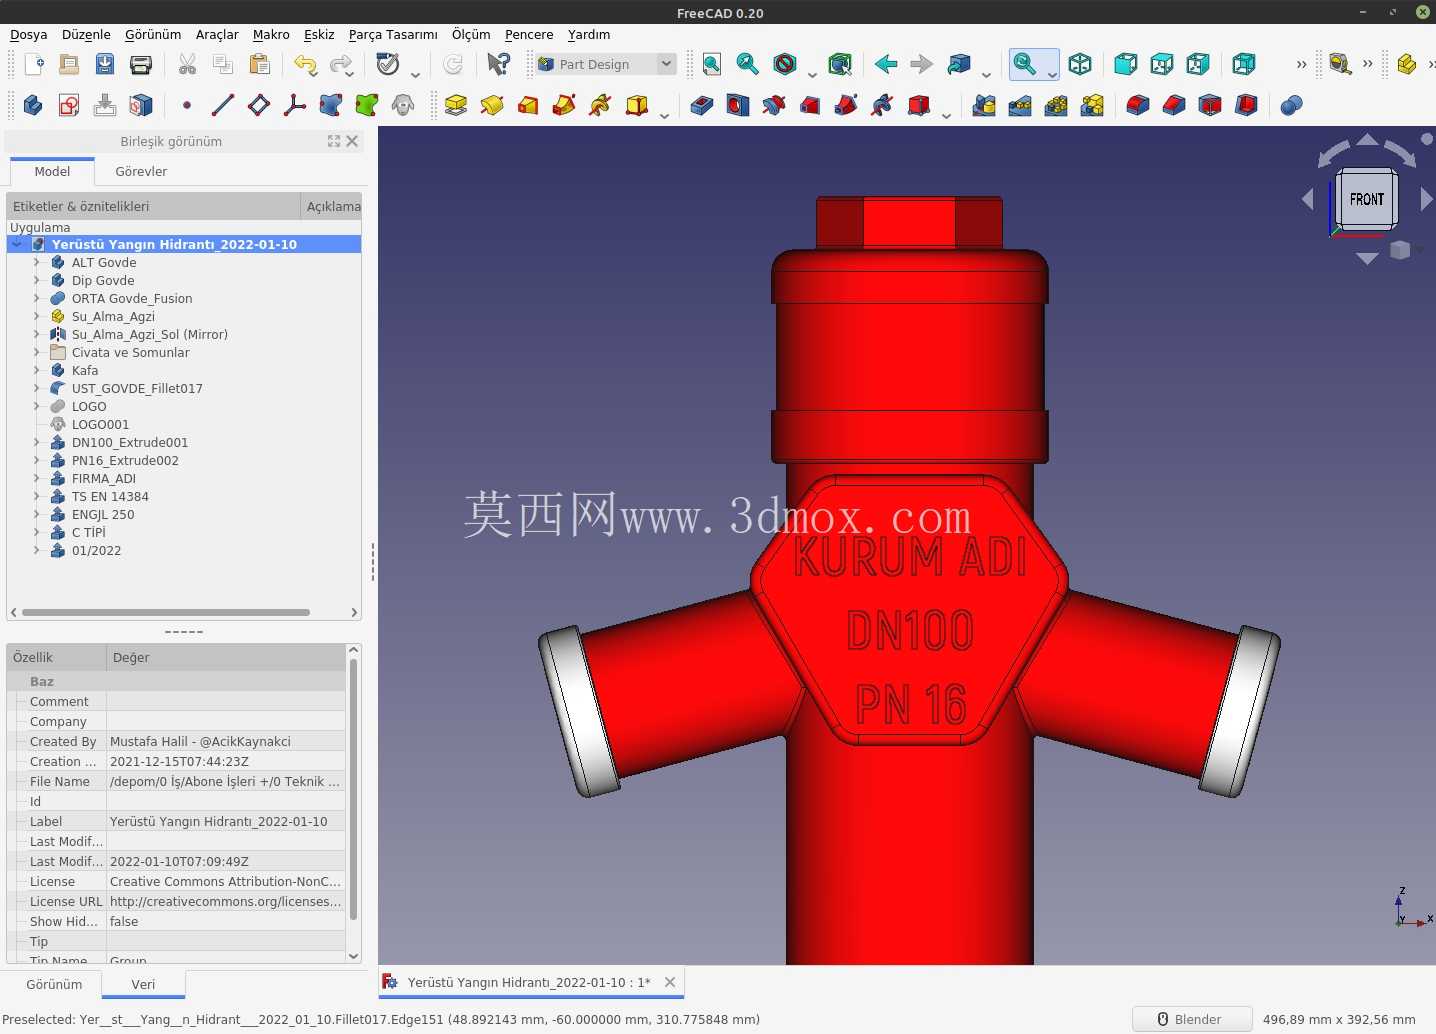Expand the Kafa tree node
Screen dimensions: 1436x1034
[37, 370]
